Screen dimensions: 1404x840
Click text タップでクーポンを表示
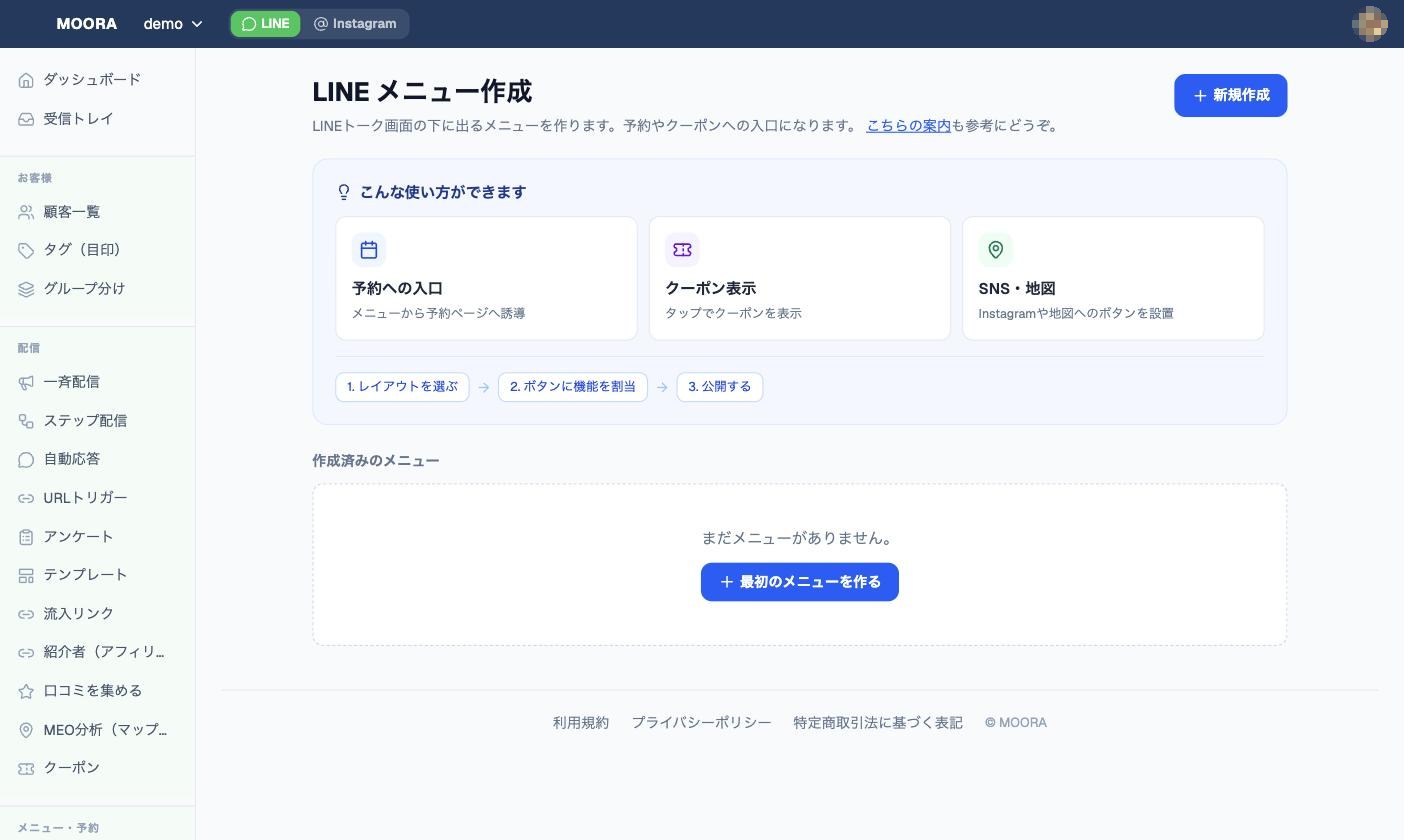tap(733, 314)
